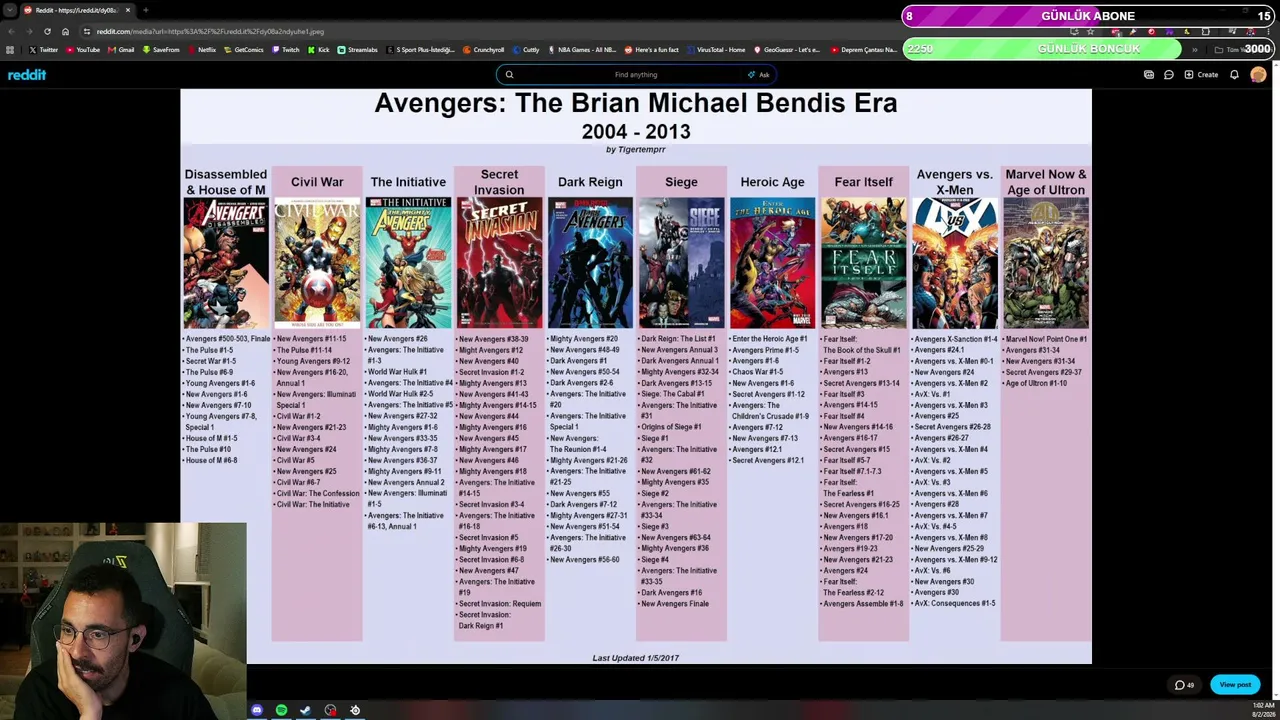Open the Crunchyroll bookmark
1280x720 pixels.
tap(484, 50)
